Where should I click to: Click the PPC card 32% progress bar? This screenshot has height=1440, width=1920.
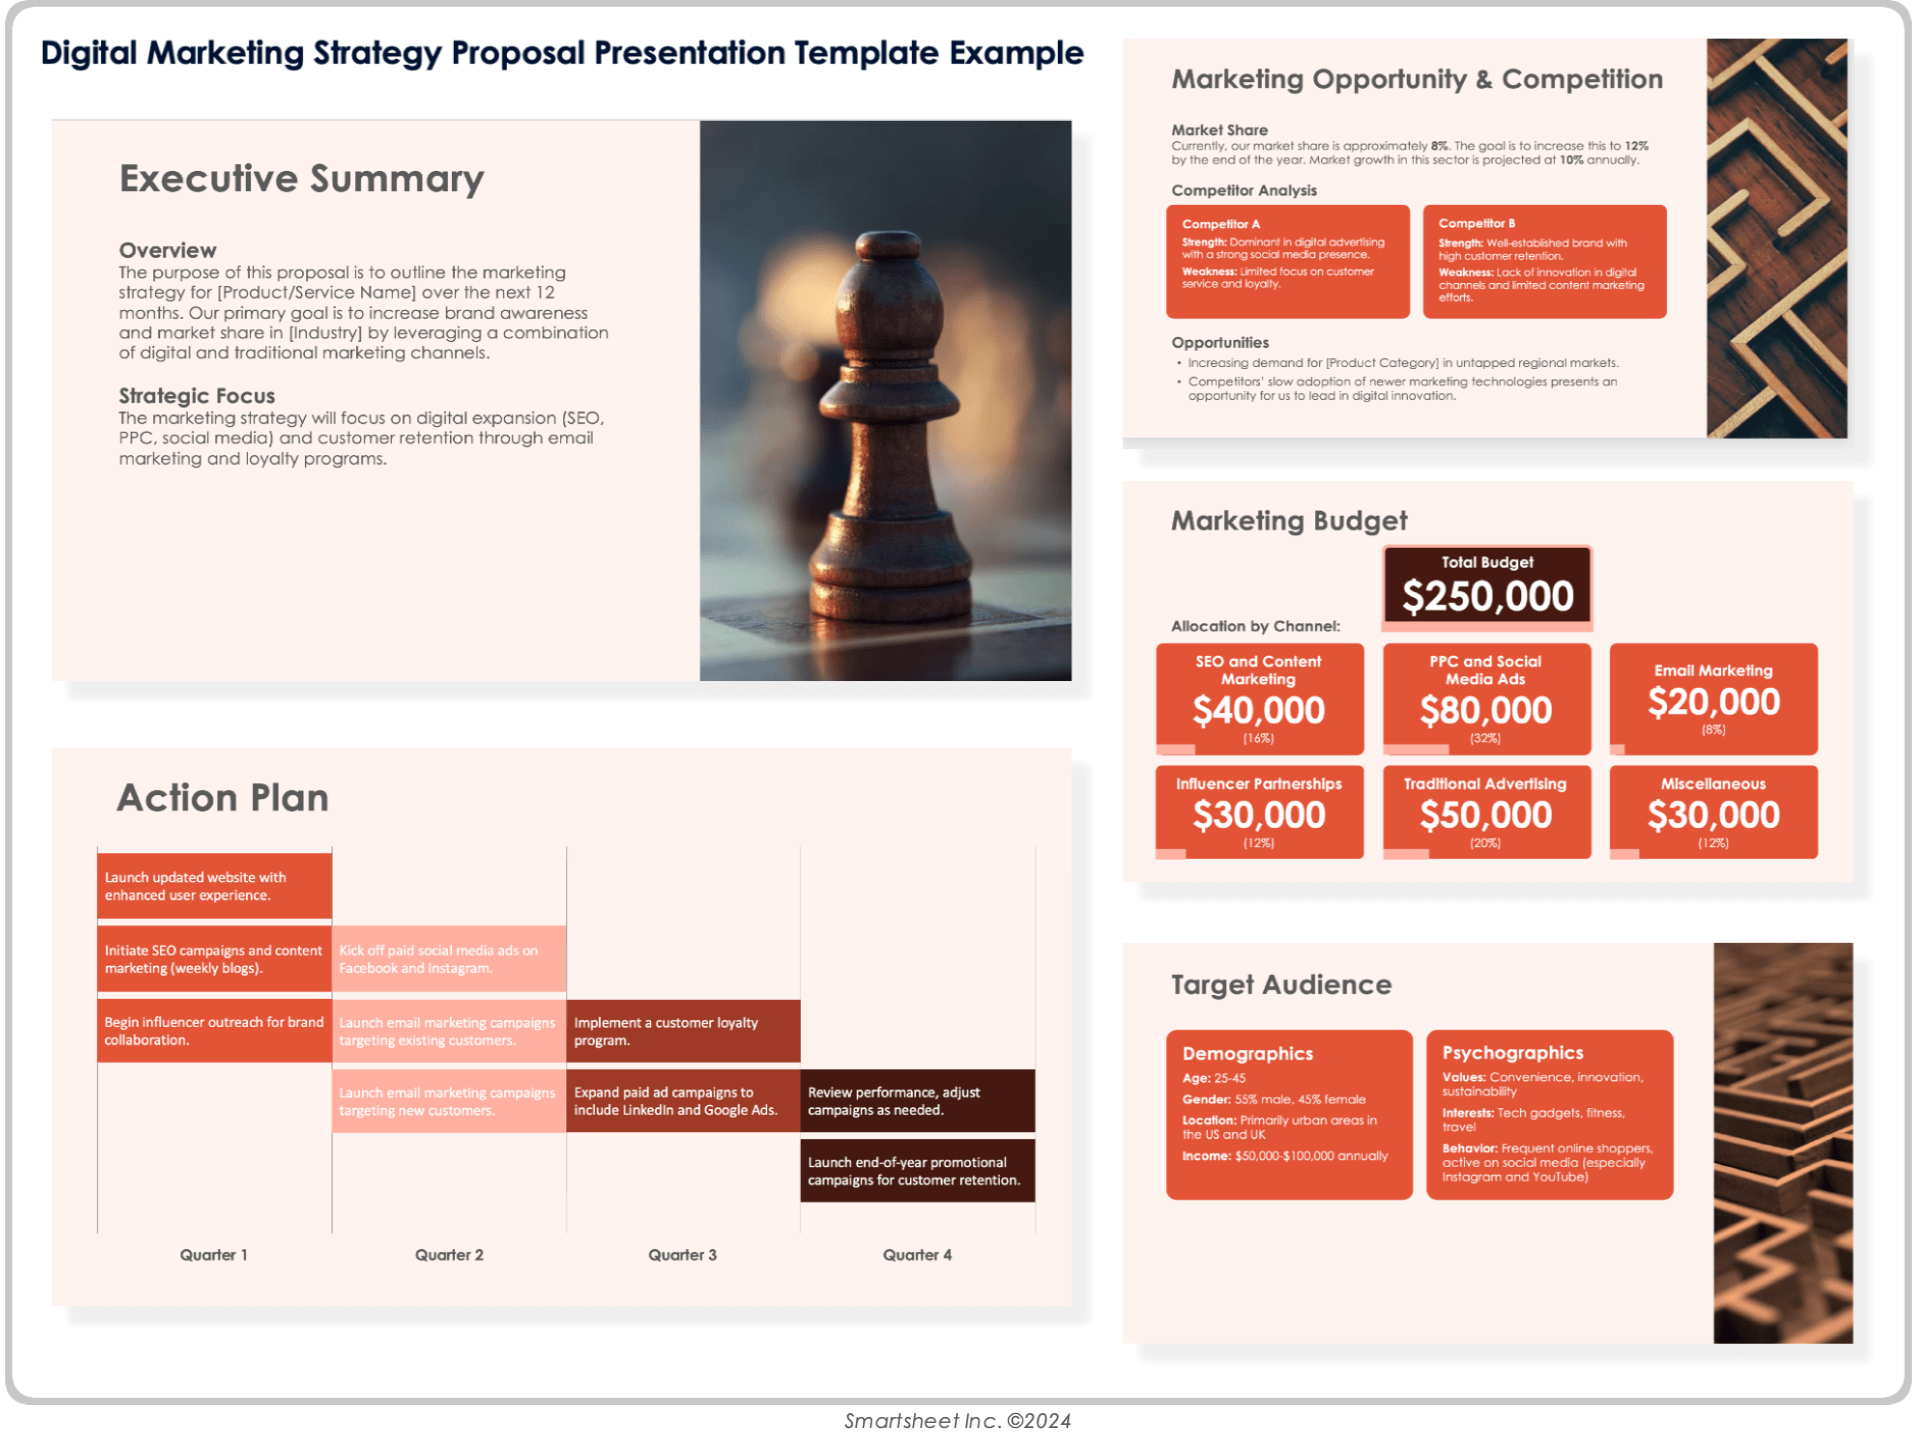click(x=1416, y=750)
